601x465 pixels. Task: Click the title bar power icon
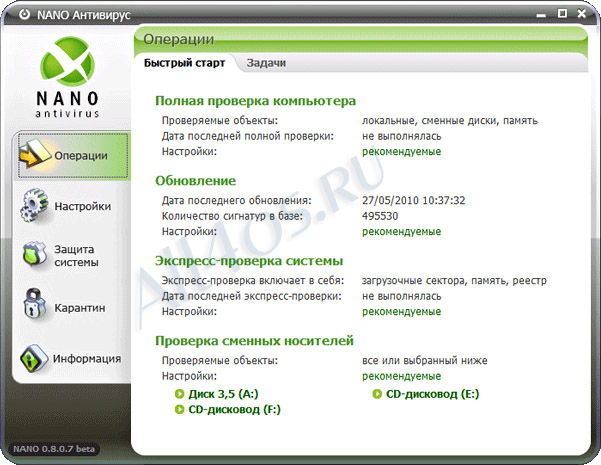tap(25, 15)
